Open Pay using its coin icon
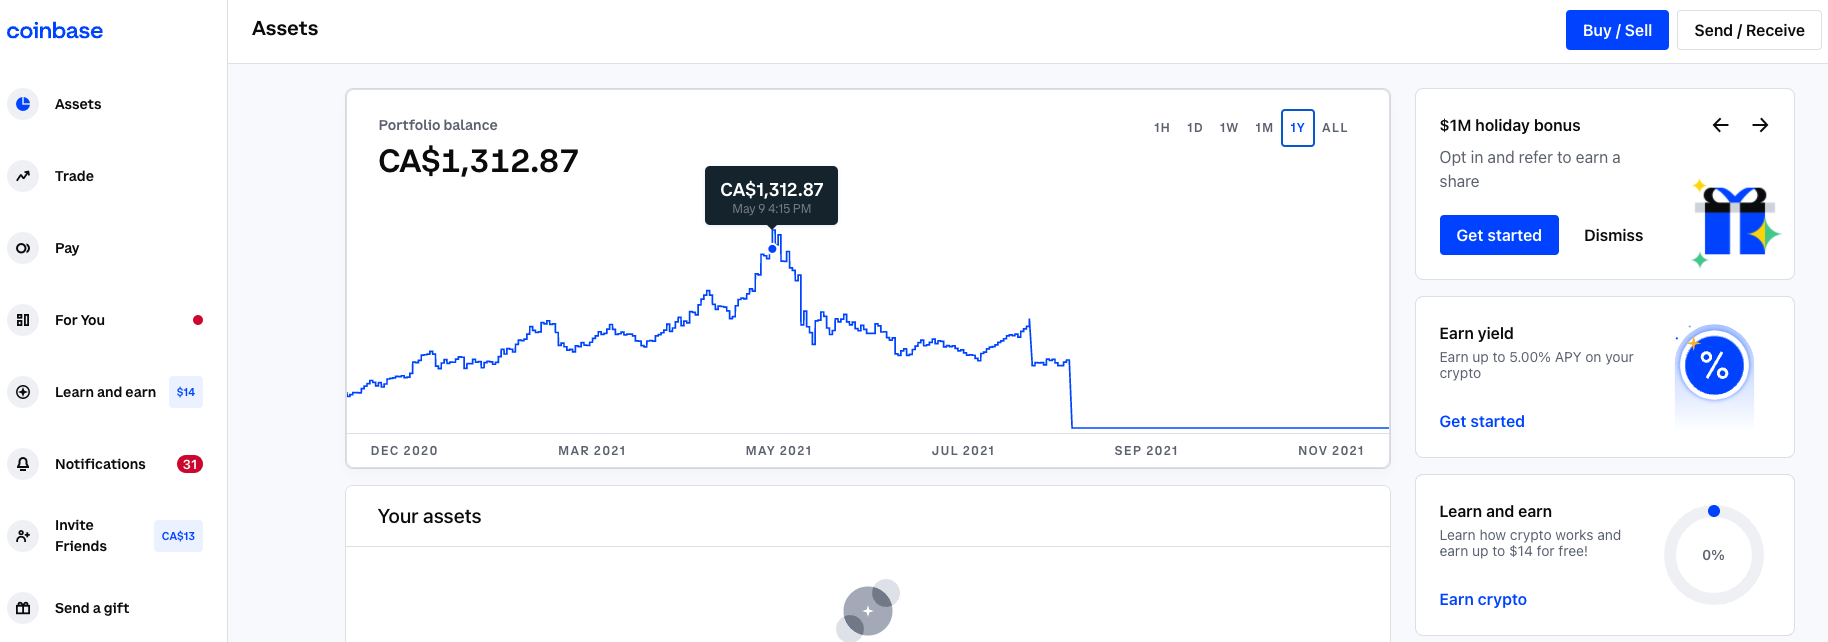 (22, 248)
